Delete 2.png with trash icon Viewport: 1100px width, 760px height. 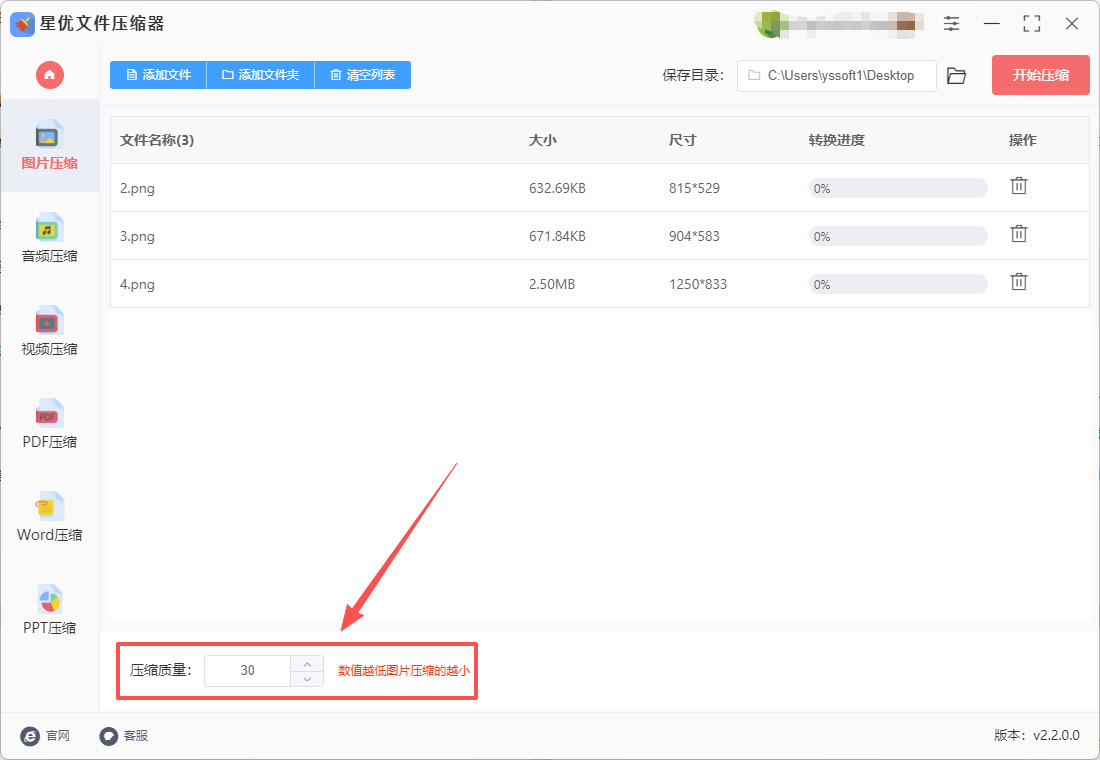(x=1019, y=186)
